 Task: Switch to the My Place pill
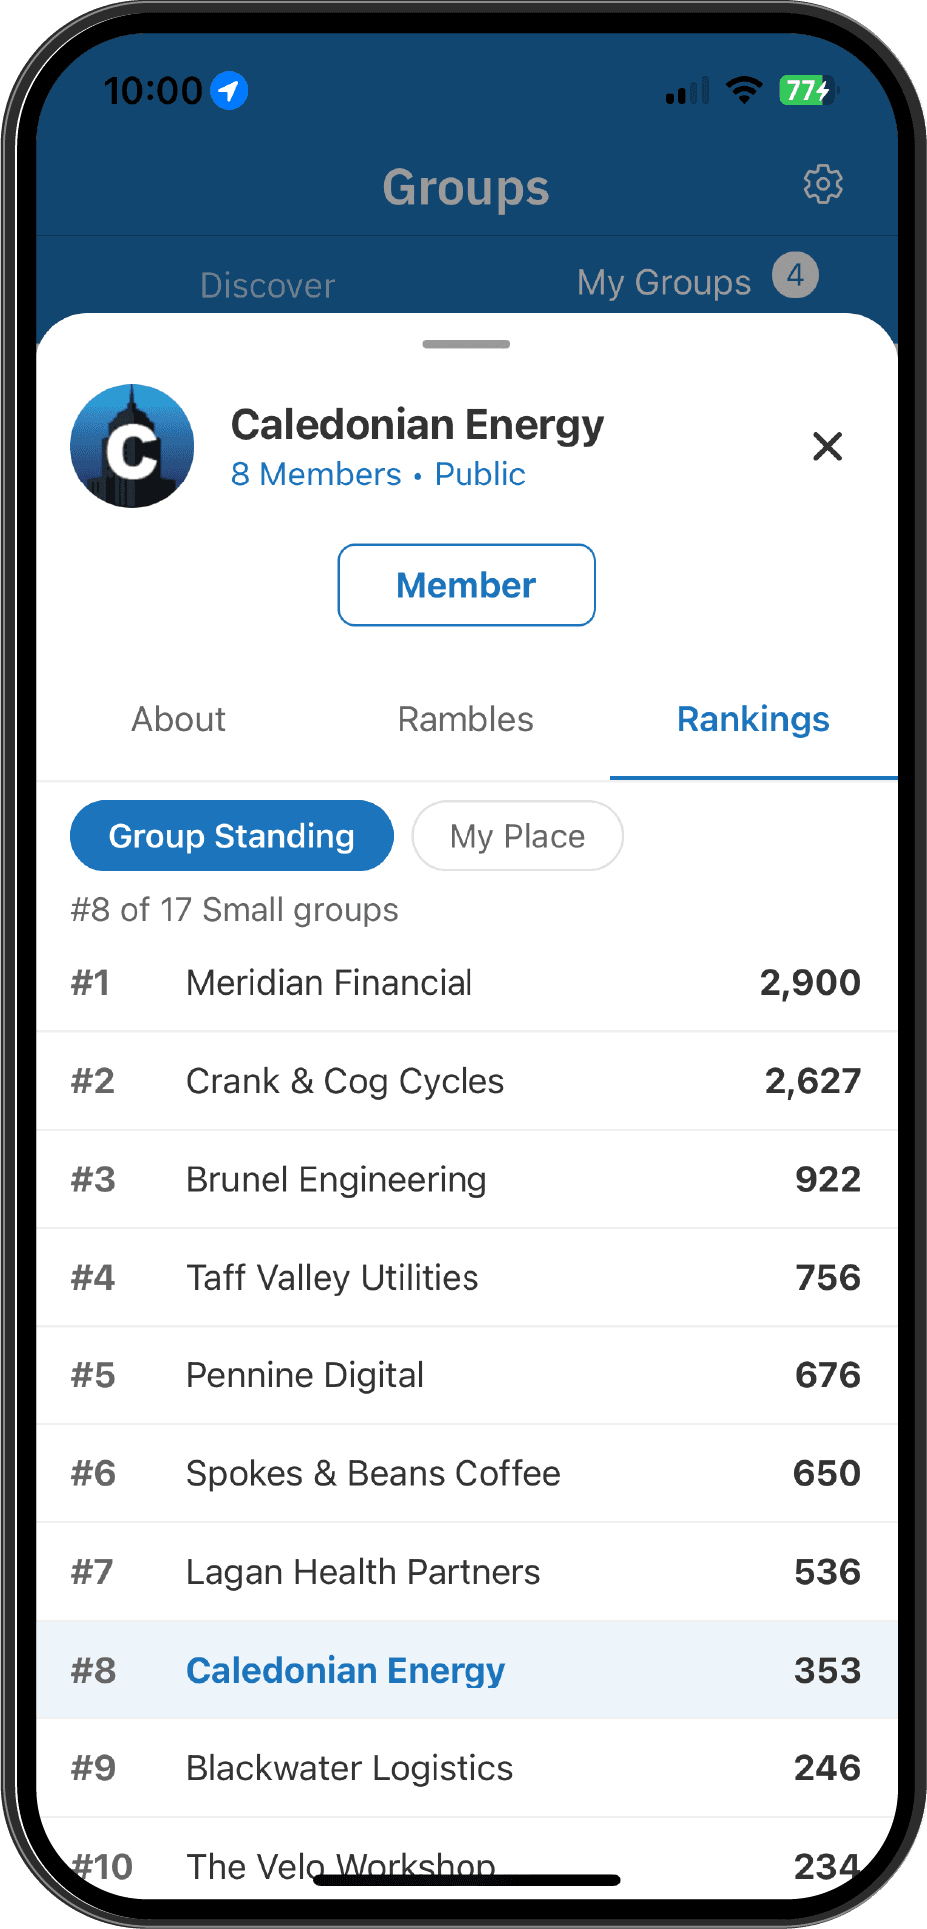coord(518,836)
